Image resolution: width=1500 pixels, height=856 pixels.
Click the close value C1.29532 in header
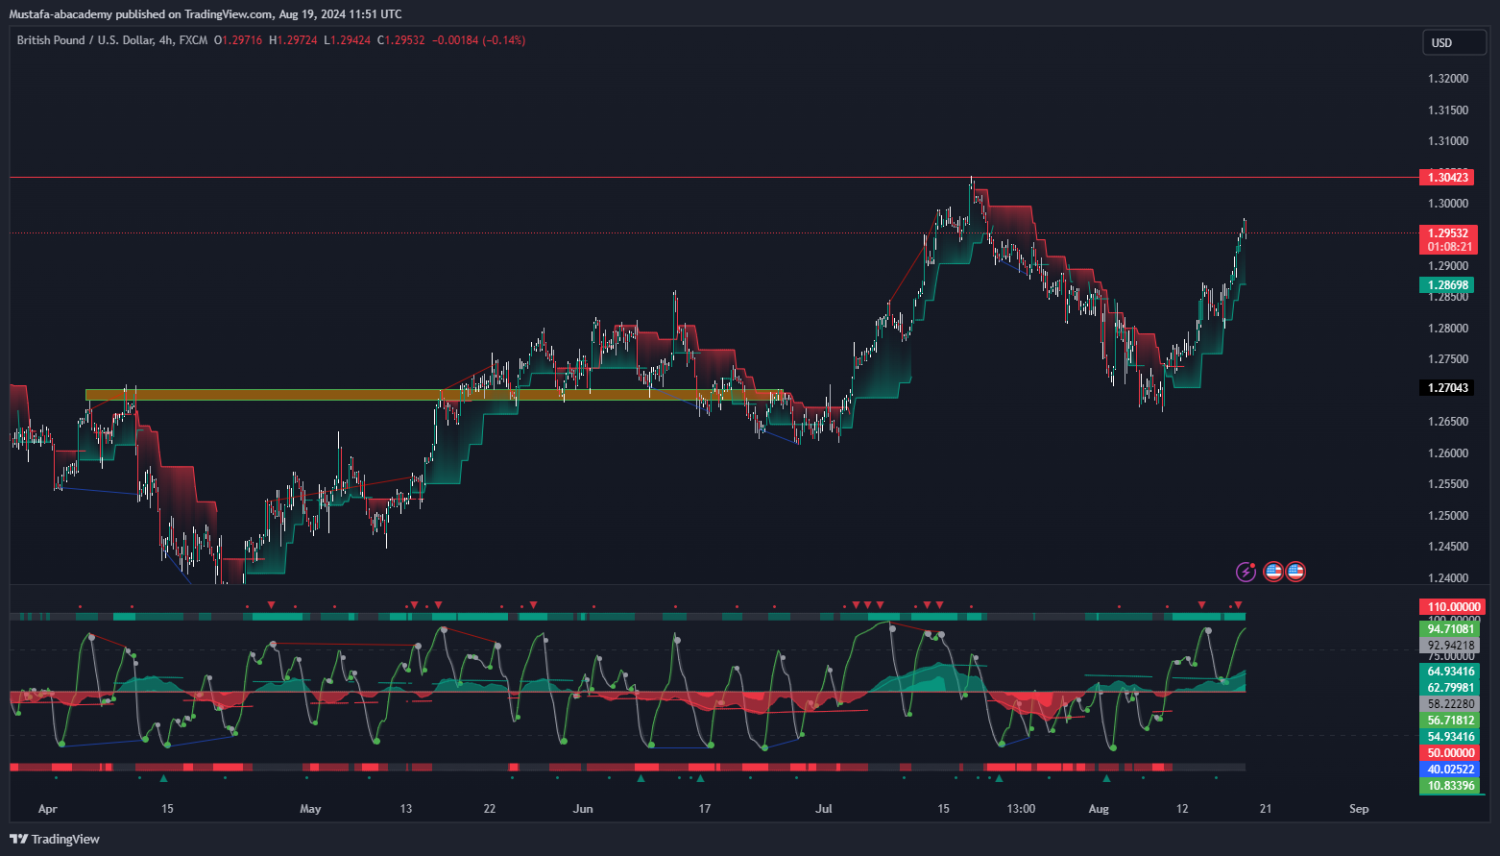tap(401, 40)
